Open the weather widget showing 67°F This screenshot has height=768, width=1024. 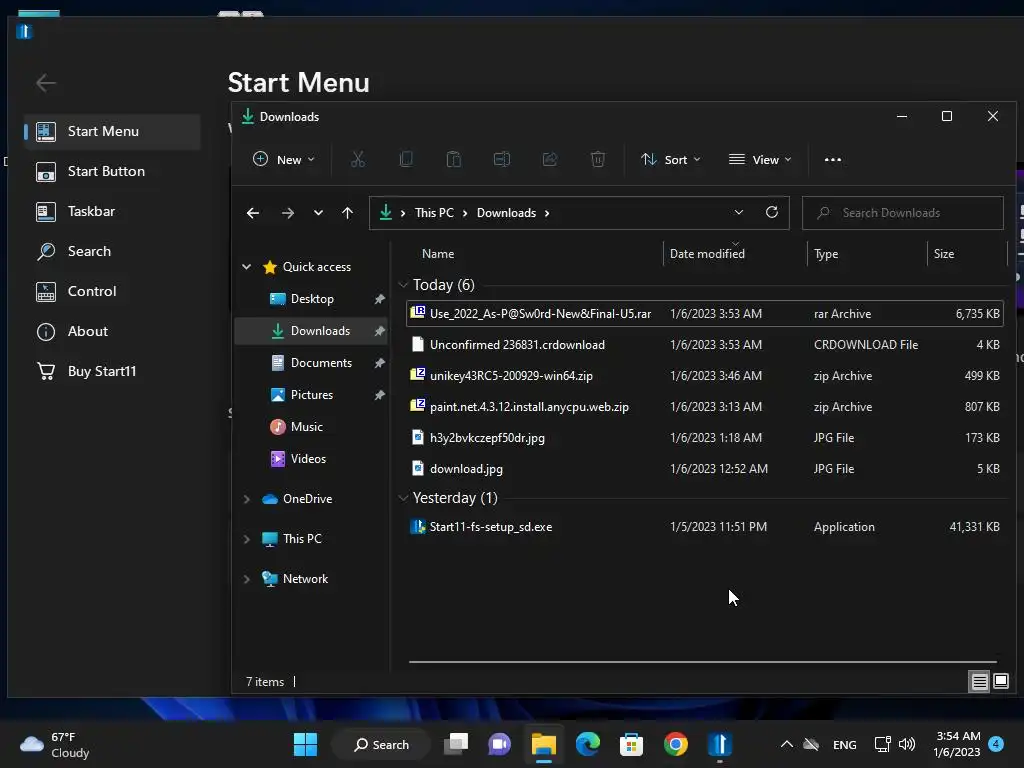click(55, 744)
